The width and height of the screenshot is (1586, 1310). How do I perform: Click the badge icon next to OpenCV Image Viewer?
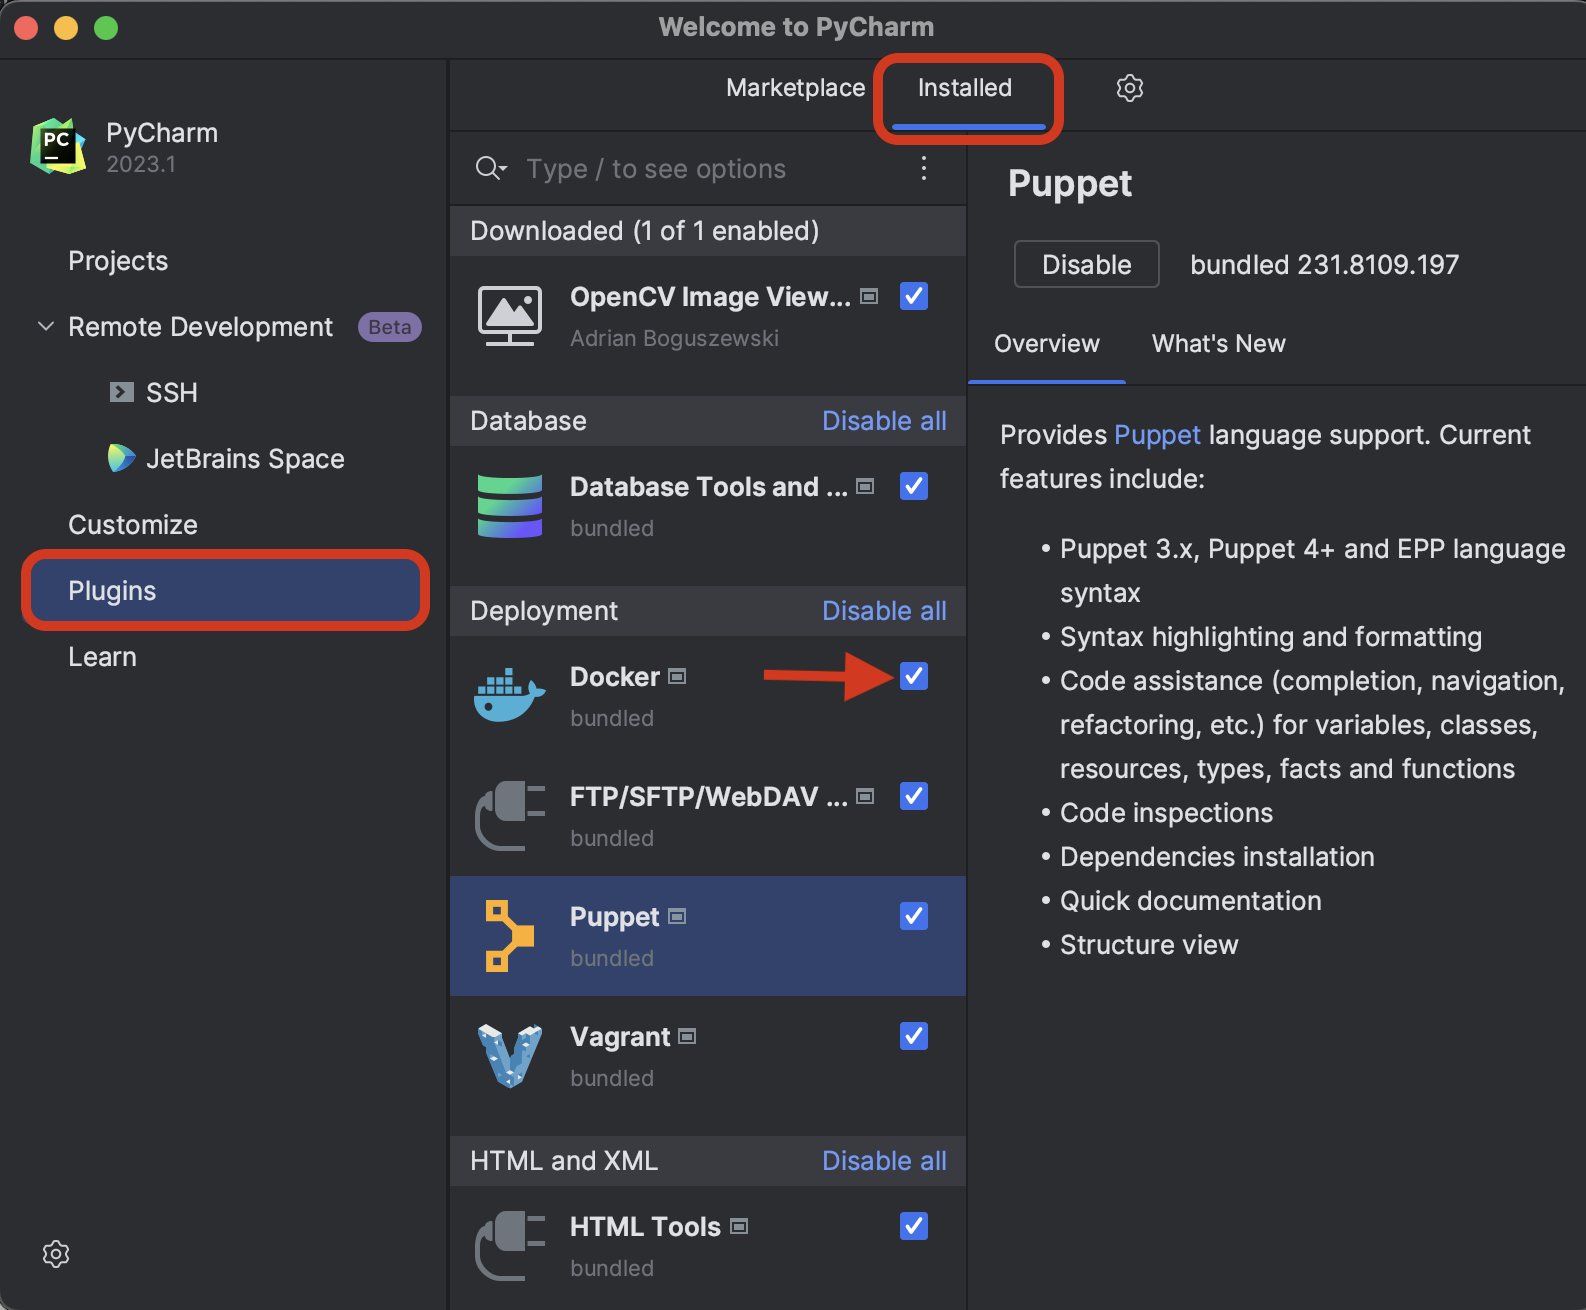[x=869, y=296]
